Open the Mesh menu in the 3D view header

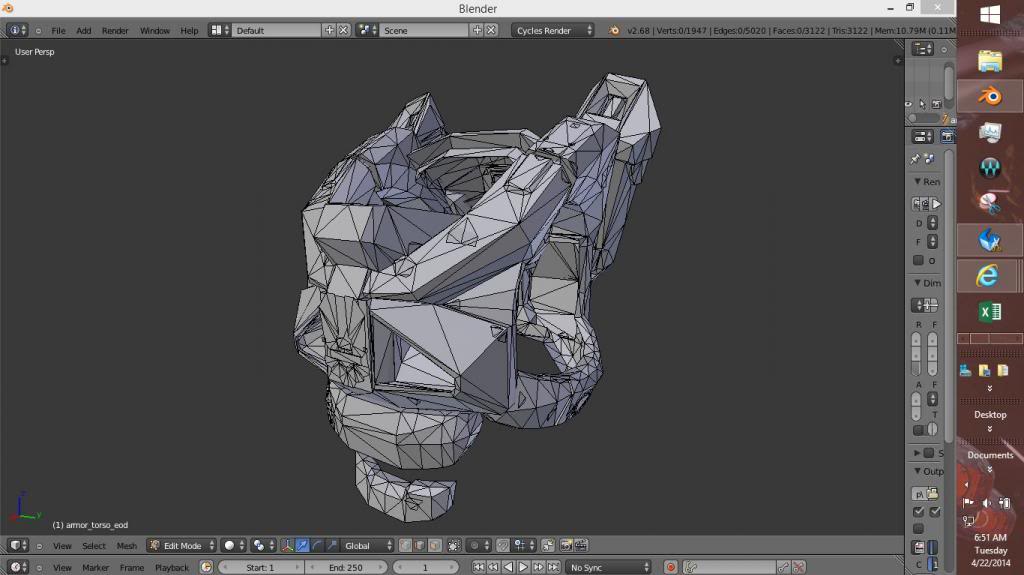[x=127, y=546]
